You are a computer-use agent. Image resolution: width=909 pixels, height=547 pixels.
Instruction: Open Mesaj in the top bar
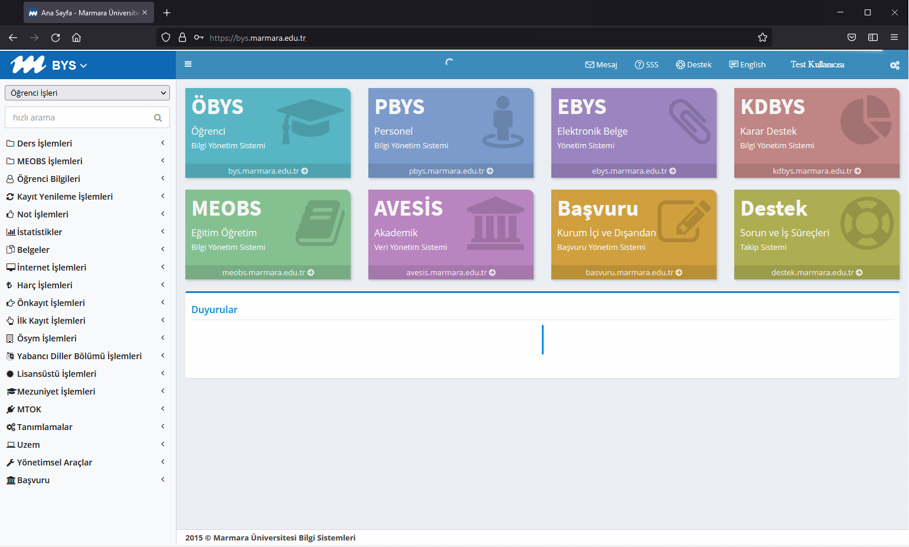(601, 65)
